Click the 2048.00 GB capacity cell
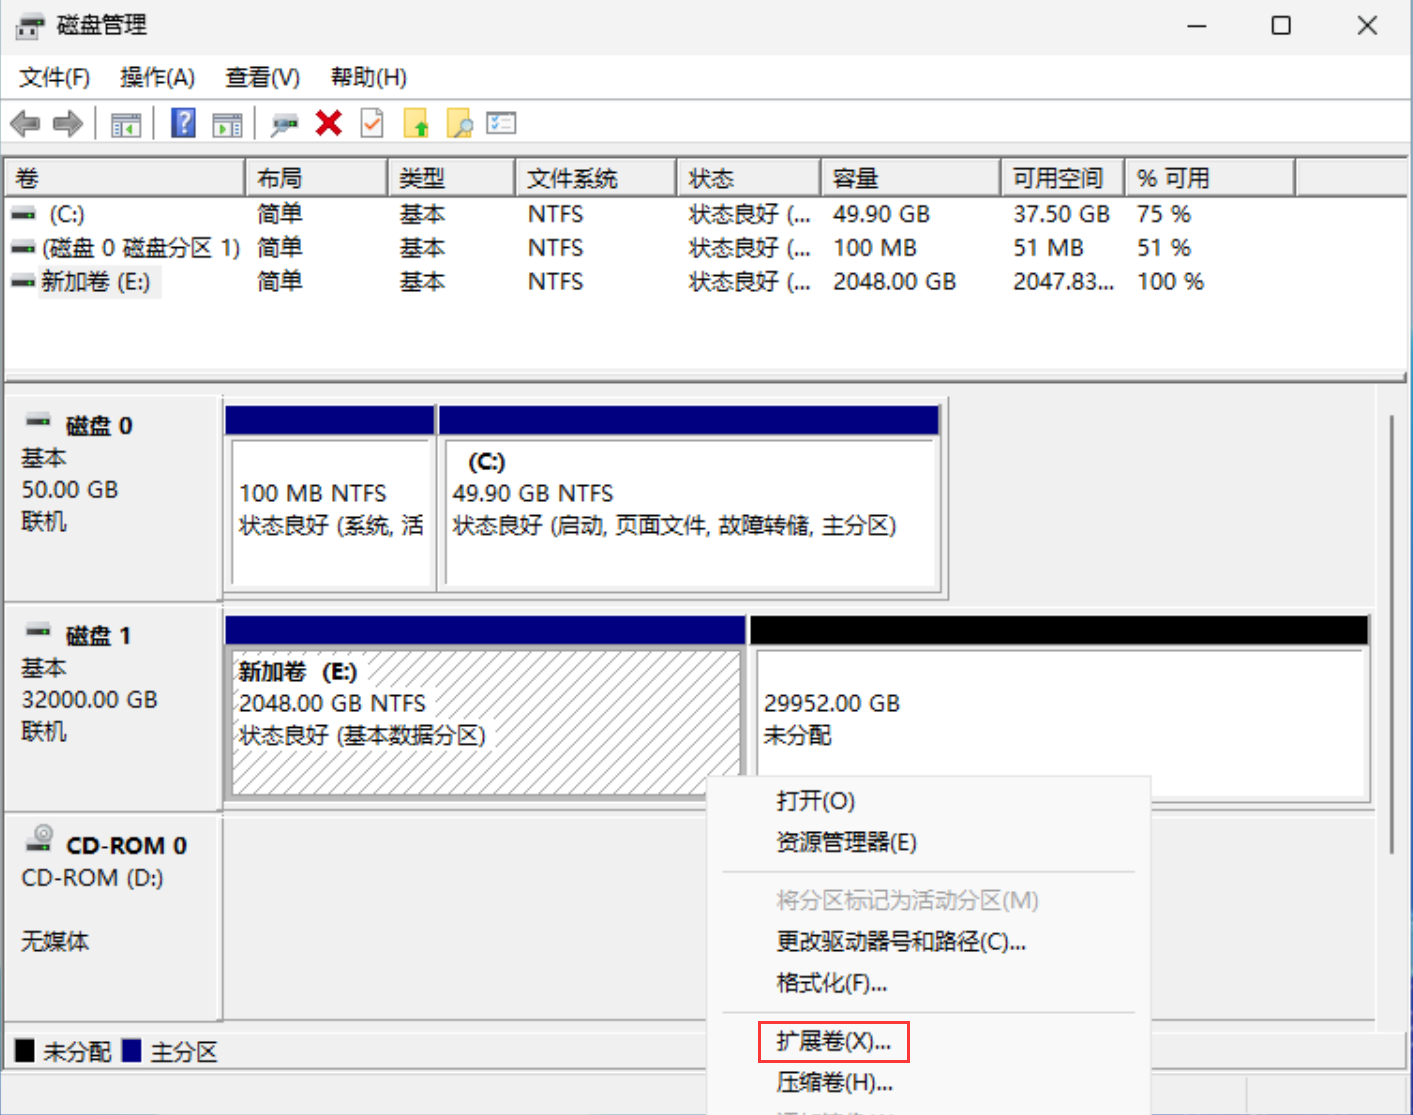 (x=895, y=282)
